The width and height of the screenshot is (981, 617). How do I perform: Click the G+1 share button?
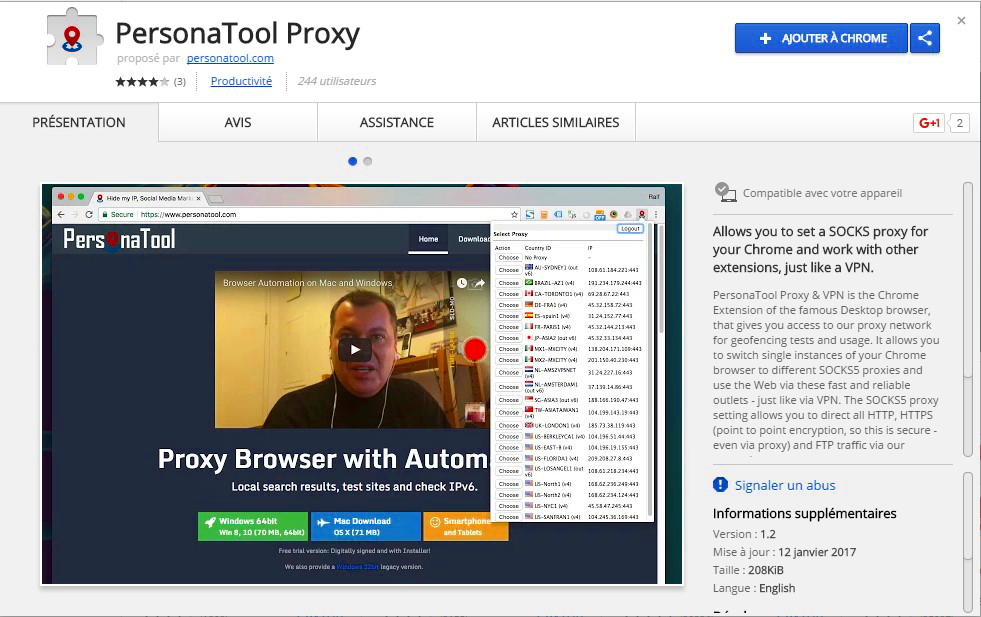[928, 122]
